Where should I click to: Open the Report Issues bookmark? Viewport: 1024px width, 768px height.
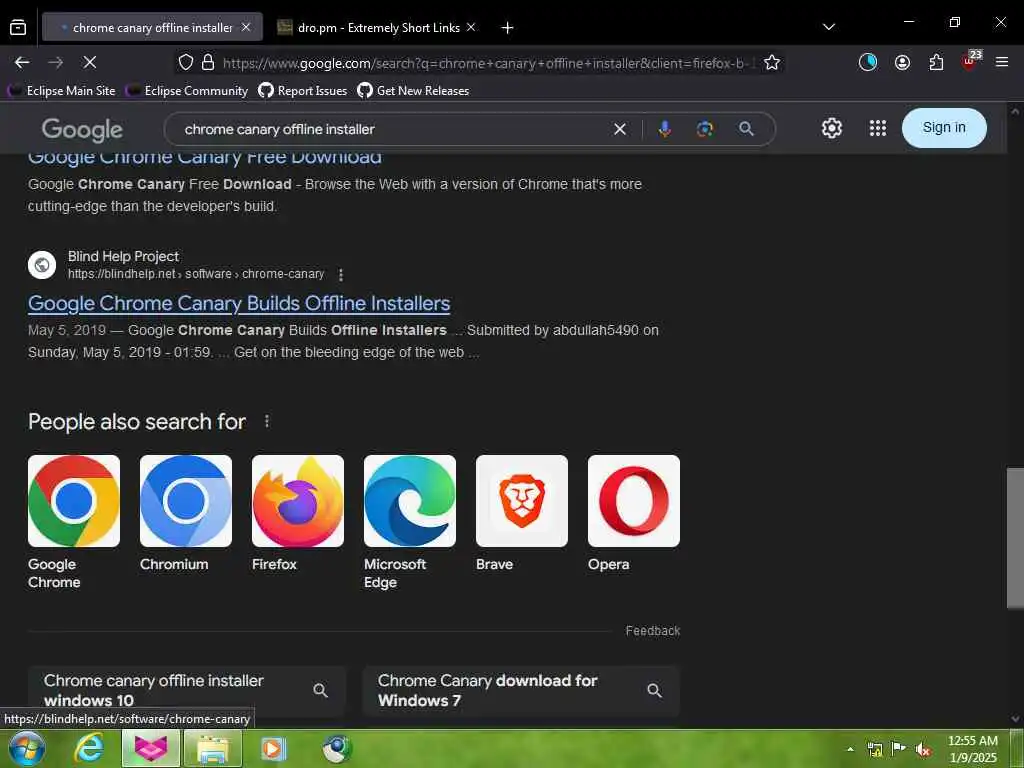point(303,91)
